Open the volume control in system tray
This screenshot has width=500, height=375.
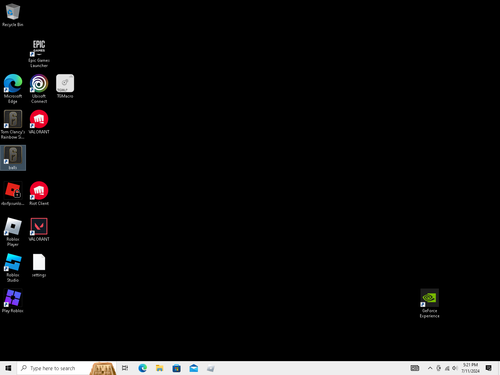(455, 368)
